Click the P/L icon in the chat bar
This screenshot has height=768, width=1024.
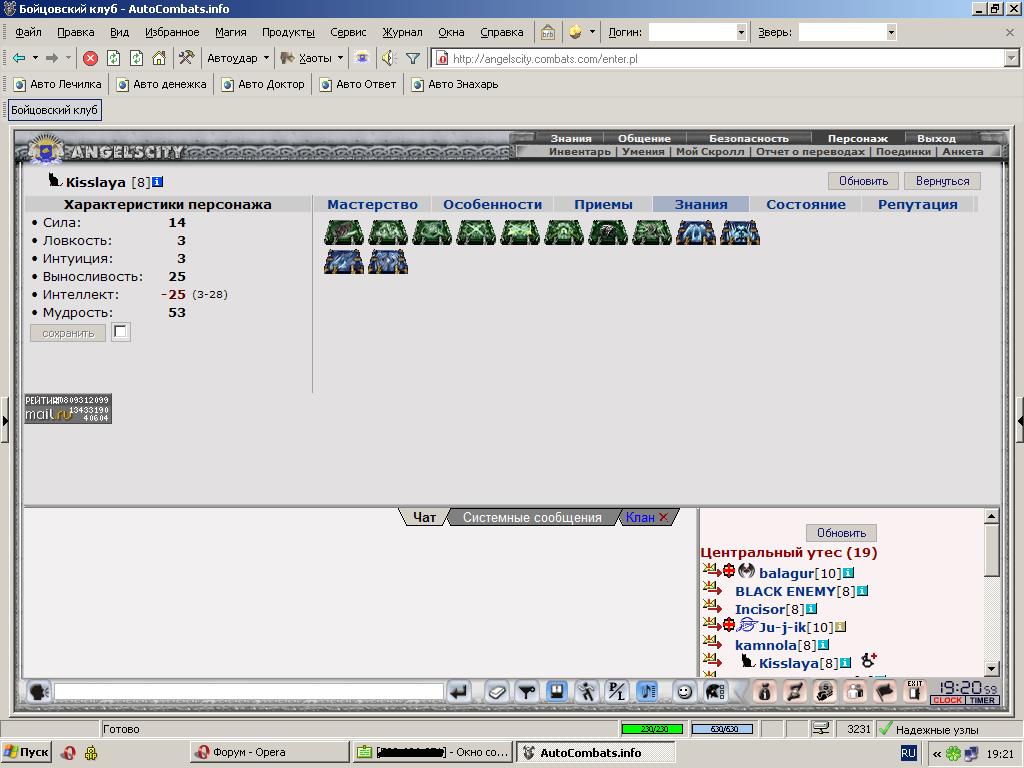[616, 691]
